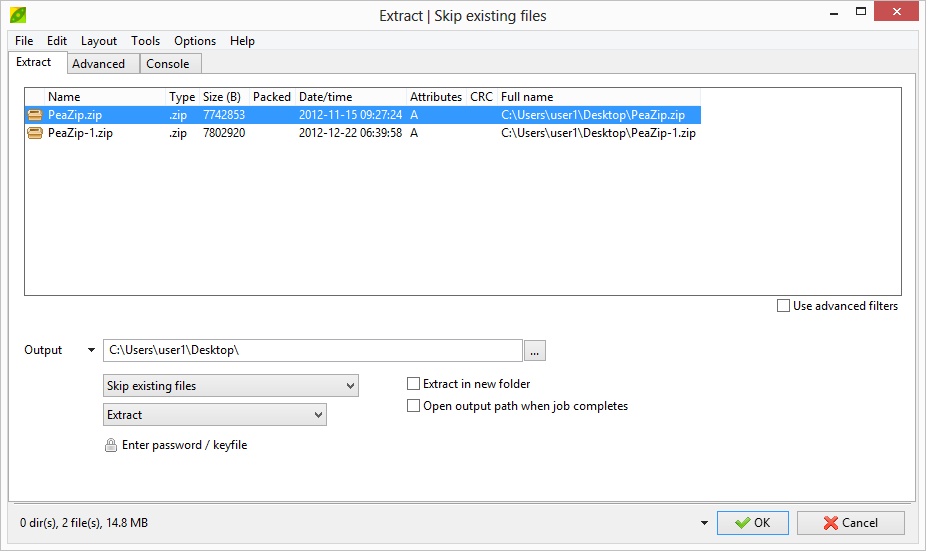926x551 pixels.
Task: Sort by Full name column header
Action: pos(599,97)
